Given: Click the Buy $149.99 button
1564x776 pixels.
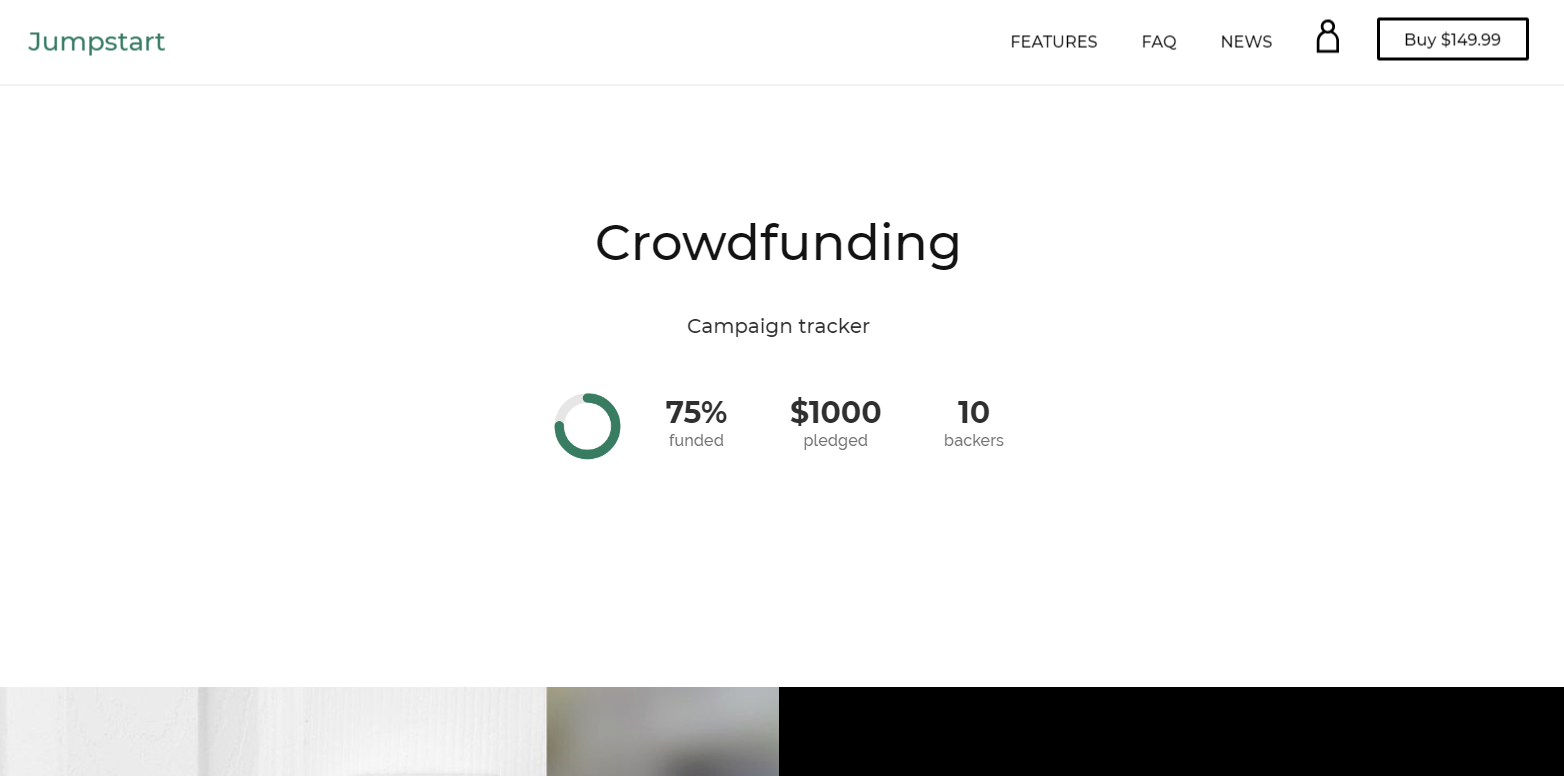Looking at the screenshot, I should pos(1452,39).
